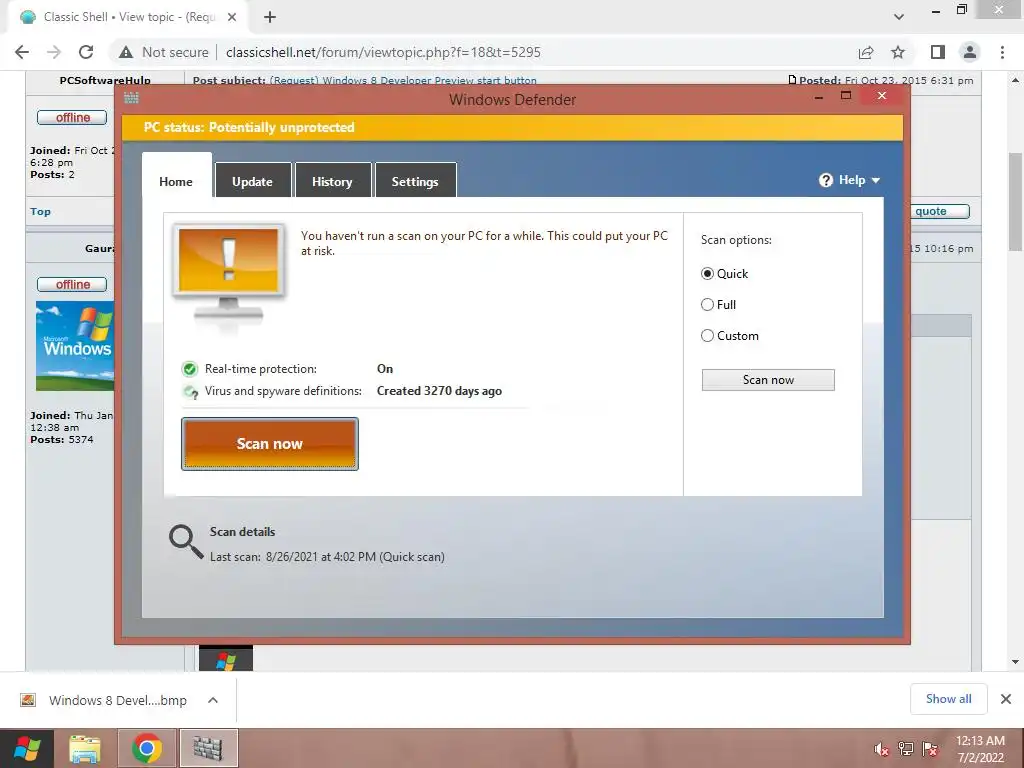This screenshot has height=768, width=1024.
Task: Switch to the Update tab
Action: [252, 182]
